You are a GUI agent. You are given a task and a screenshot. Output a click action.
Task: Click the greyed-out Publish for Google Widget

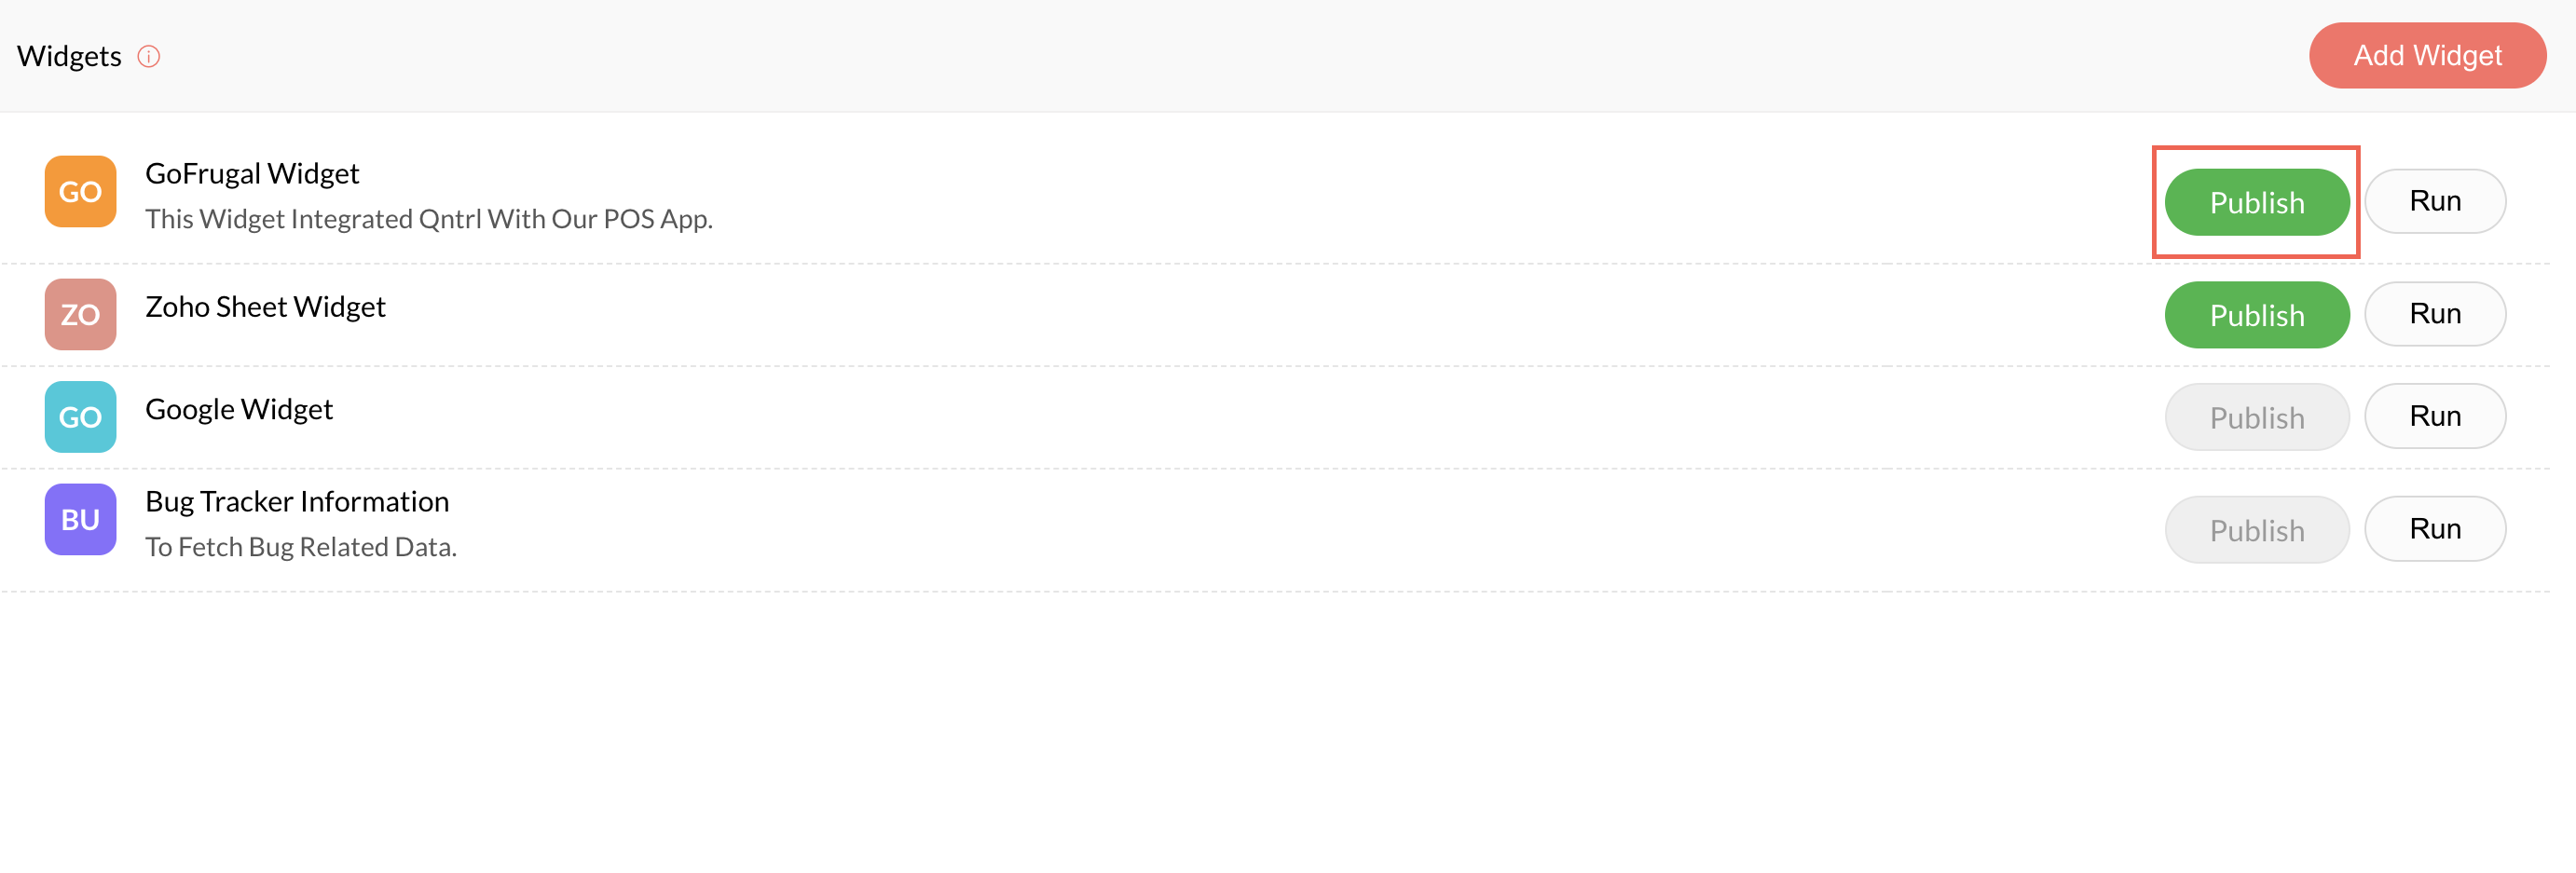pyautogui.click(x=2256, y=417)
